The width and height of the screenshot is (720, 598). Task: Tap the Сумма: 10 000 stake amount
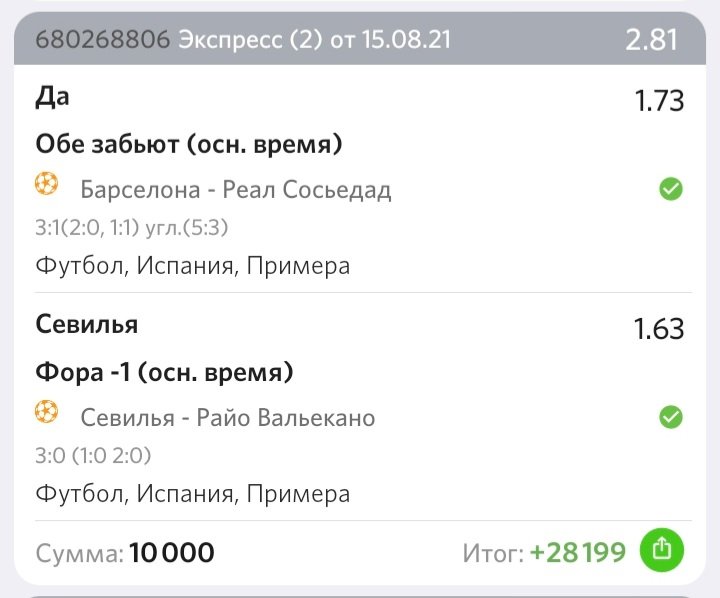[x=125, y=553]
